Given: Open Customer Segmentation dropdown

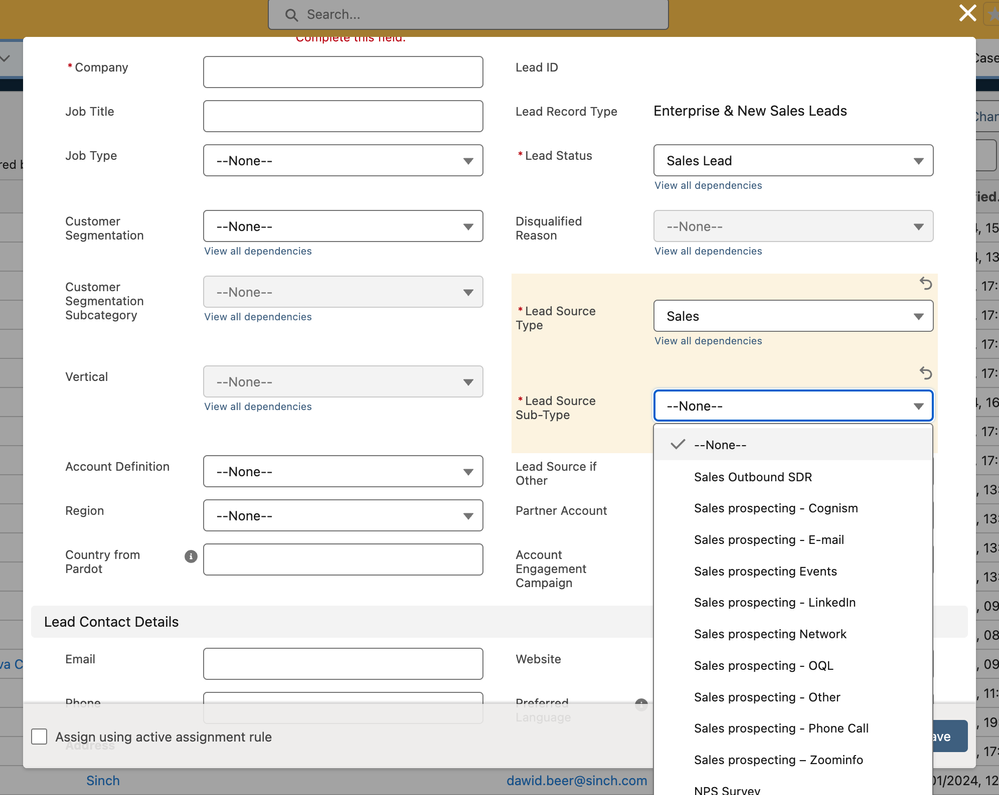Looking at the screenshot, I should pos(343,226).
